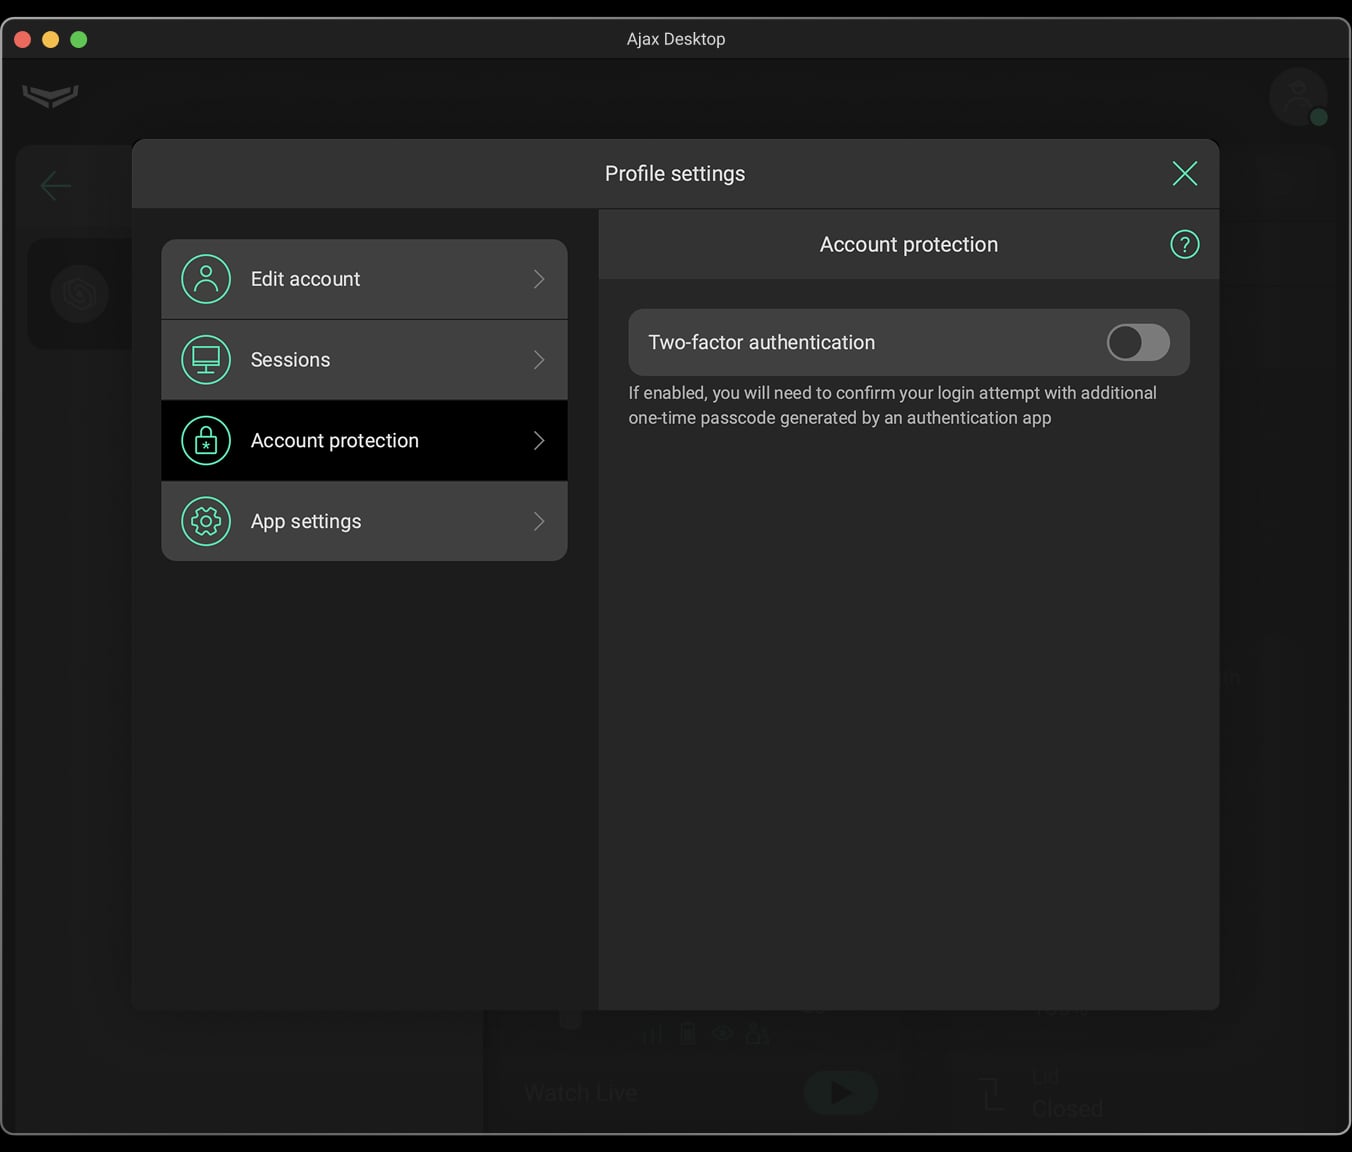The image size is (1352, 1152).
Task: Click the Watch Live playback control
Action: [840, 1092]
